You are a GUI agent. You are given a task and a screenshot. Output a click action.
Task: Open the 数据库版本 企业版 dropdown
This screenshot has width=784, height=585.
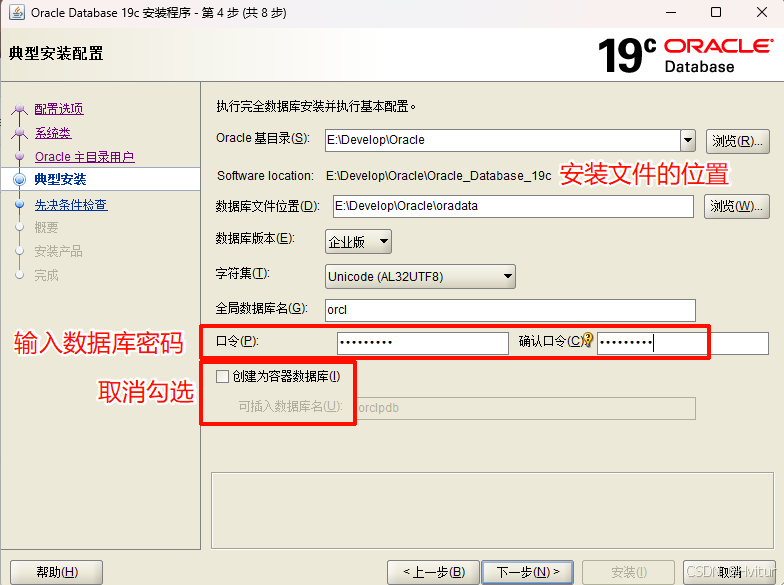point(358,242)
